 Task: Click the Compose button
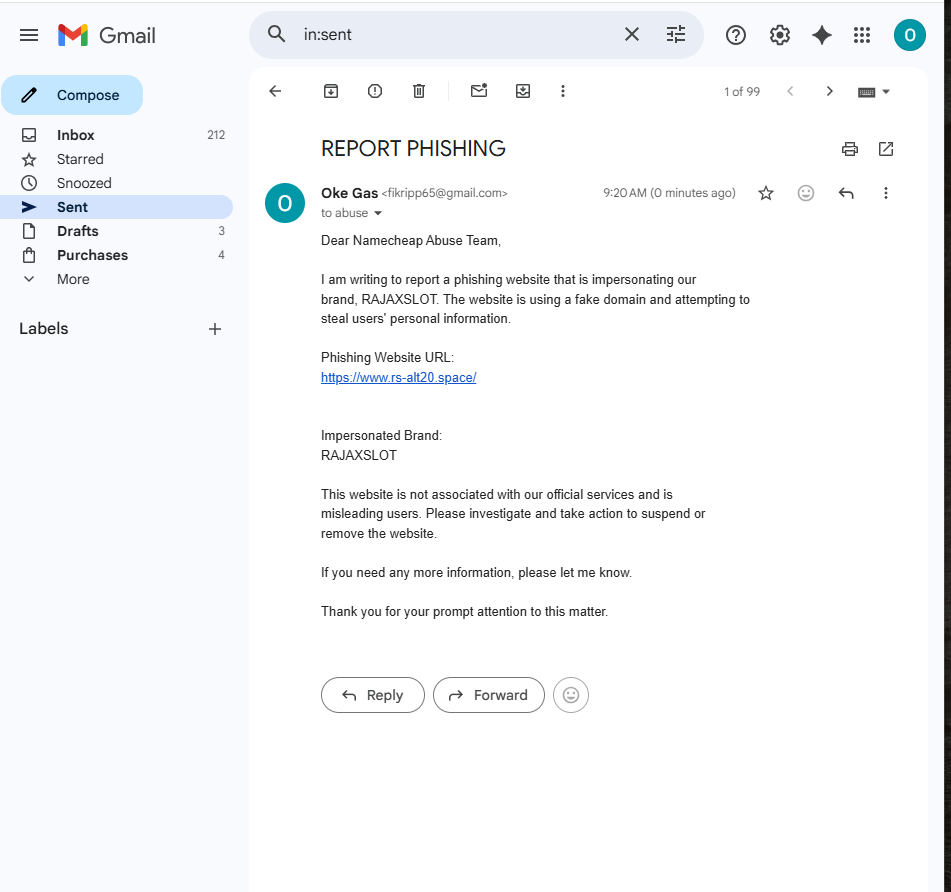pos(72,95)
